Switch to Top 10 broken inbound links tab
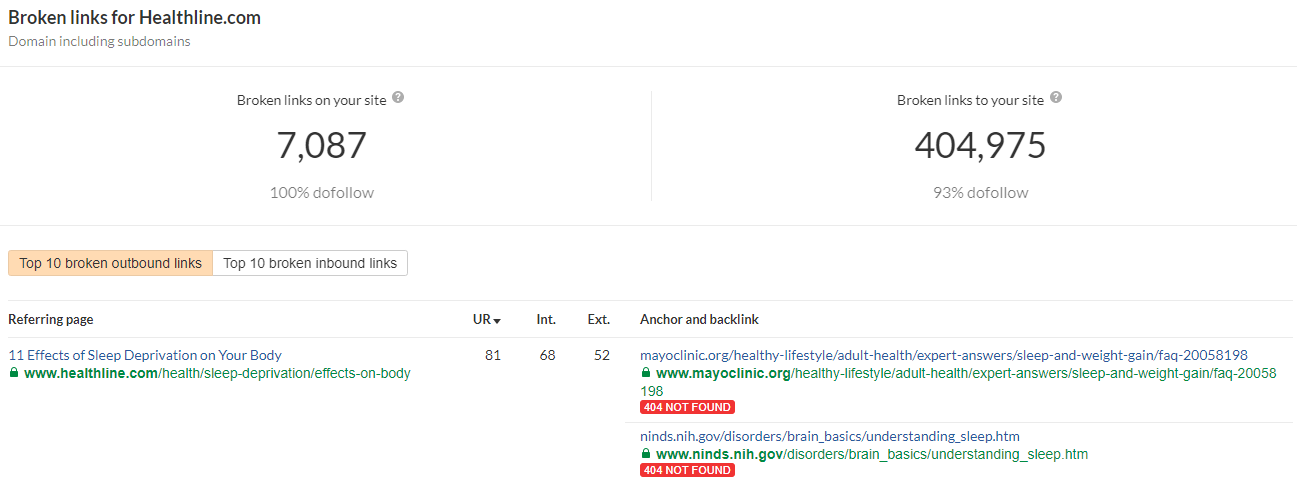The width and height of the screenshot is (1297, 481). [x=310, y=263]
